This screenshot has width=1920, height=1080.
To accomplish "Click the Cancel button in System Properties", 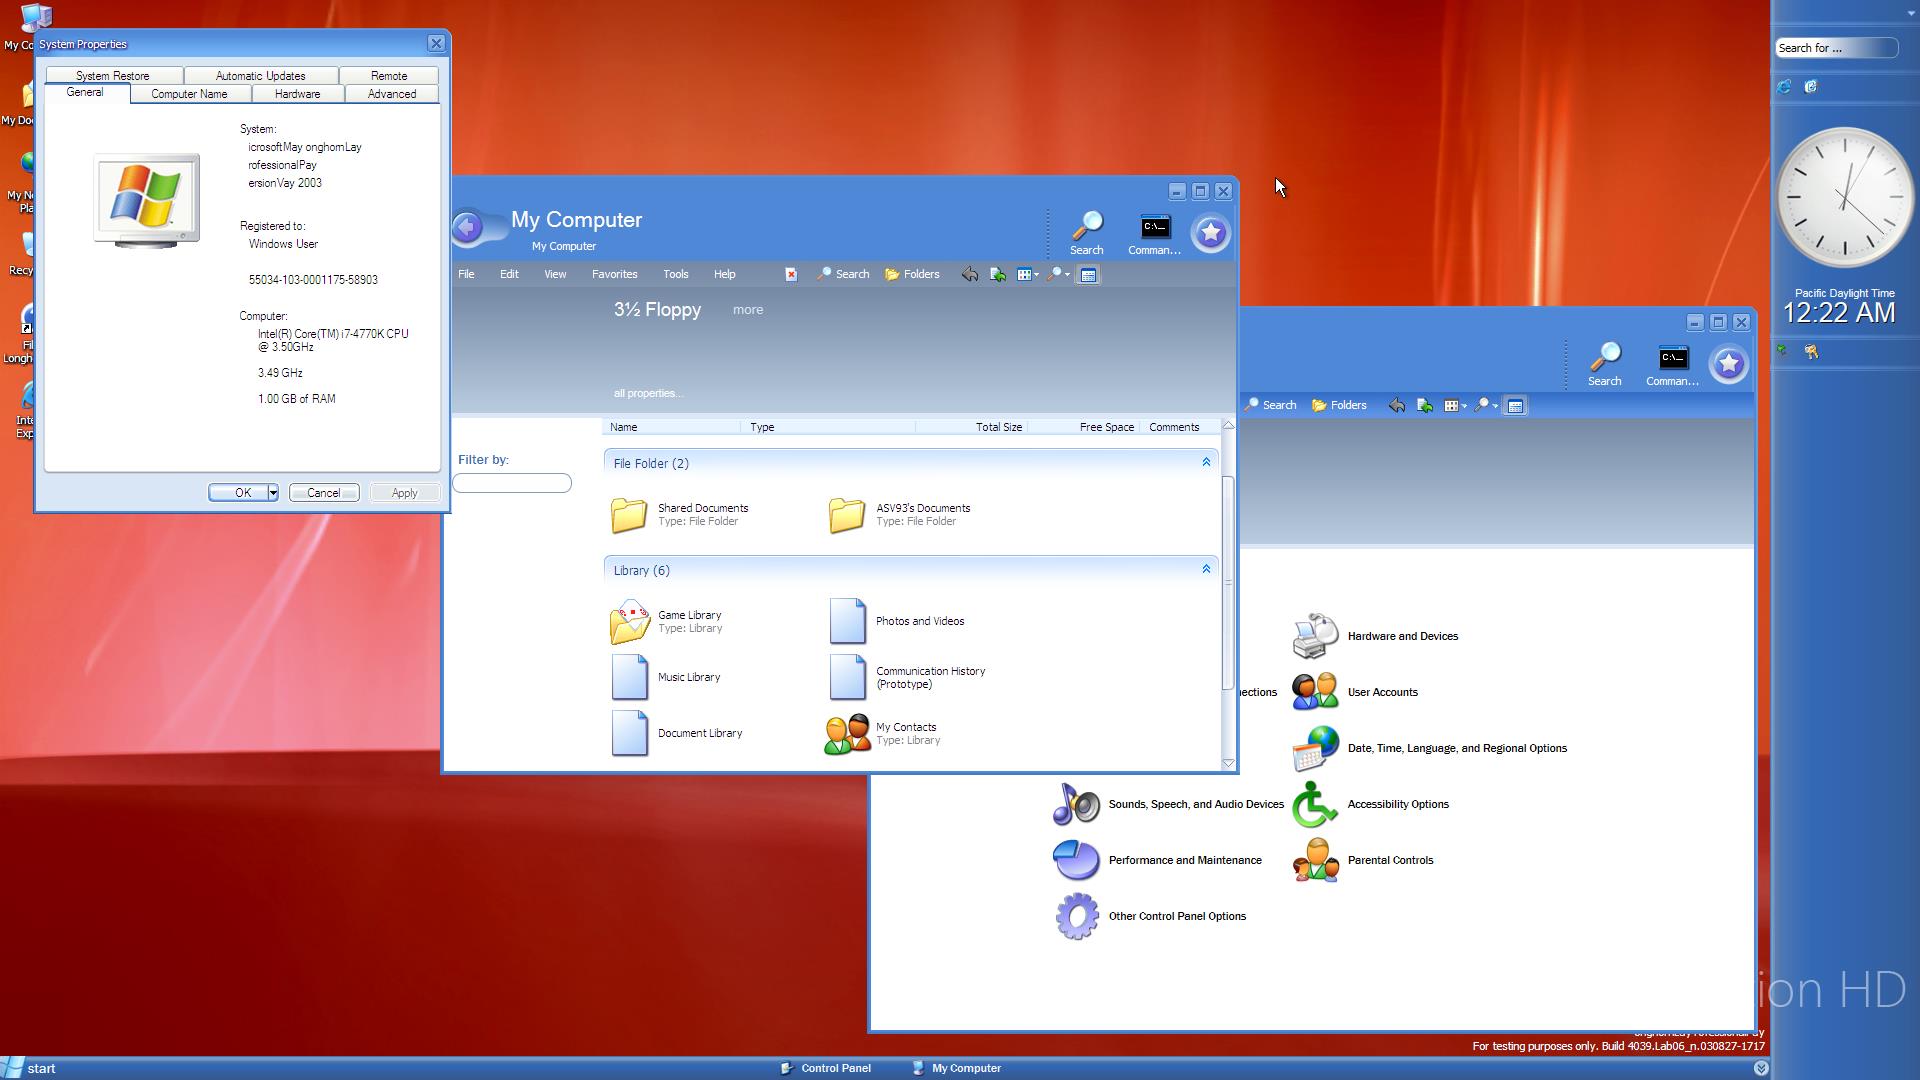I will click(x=323, y=493).
